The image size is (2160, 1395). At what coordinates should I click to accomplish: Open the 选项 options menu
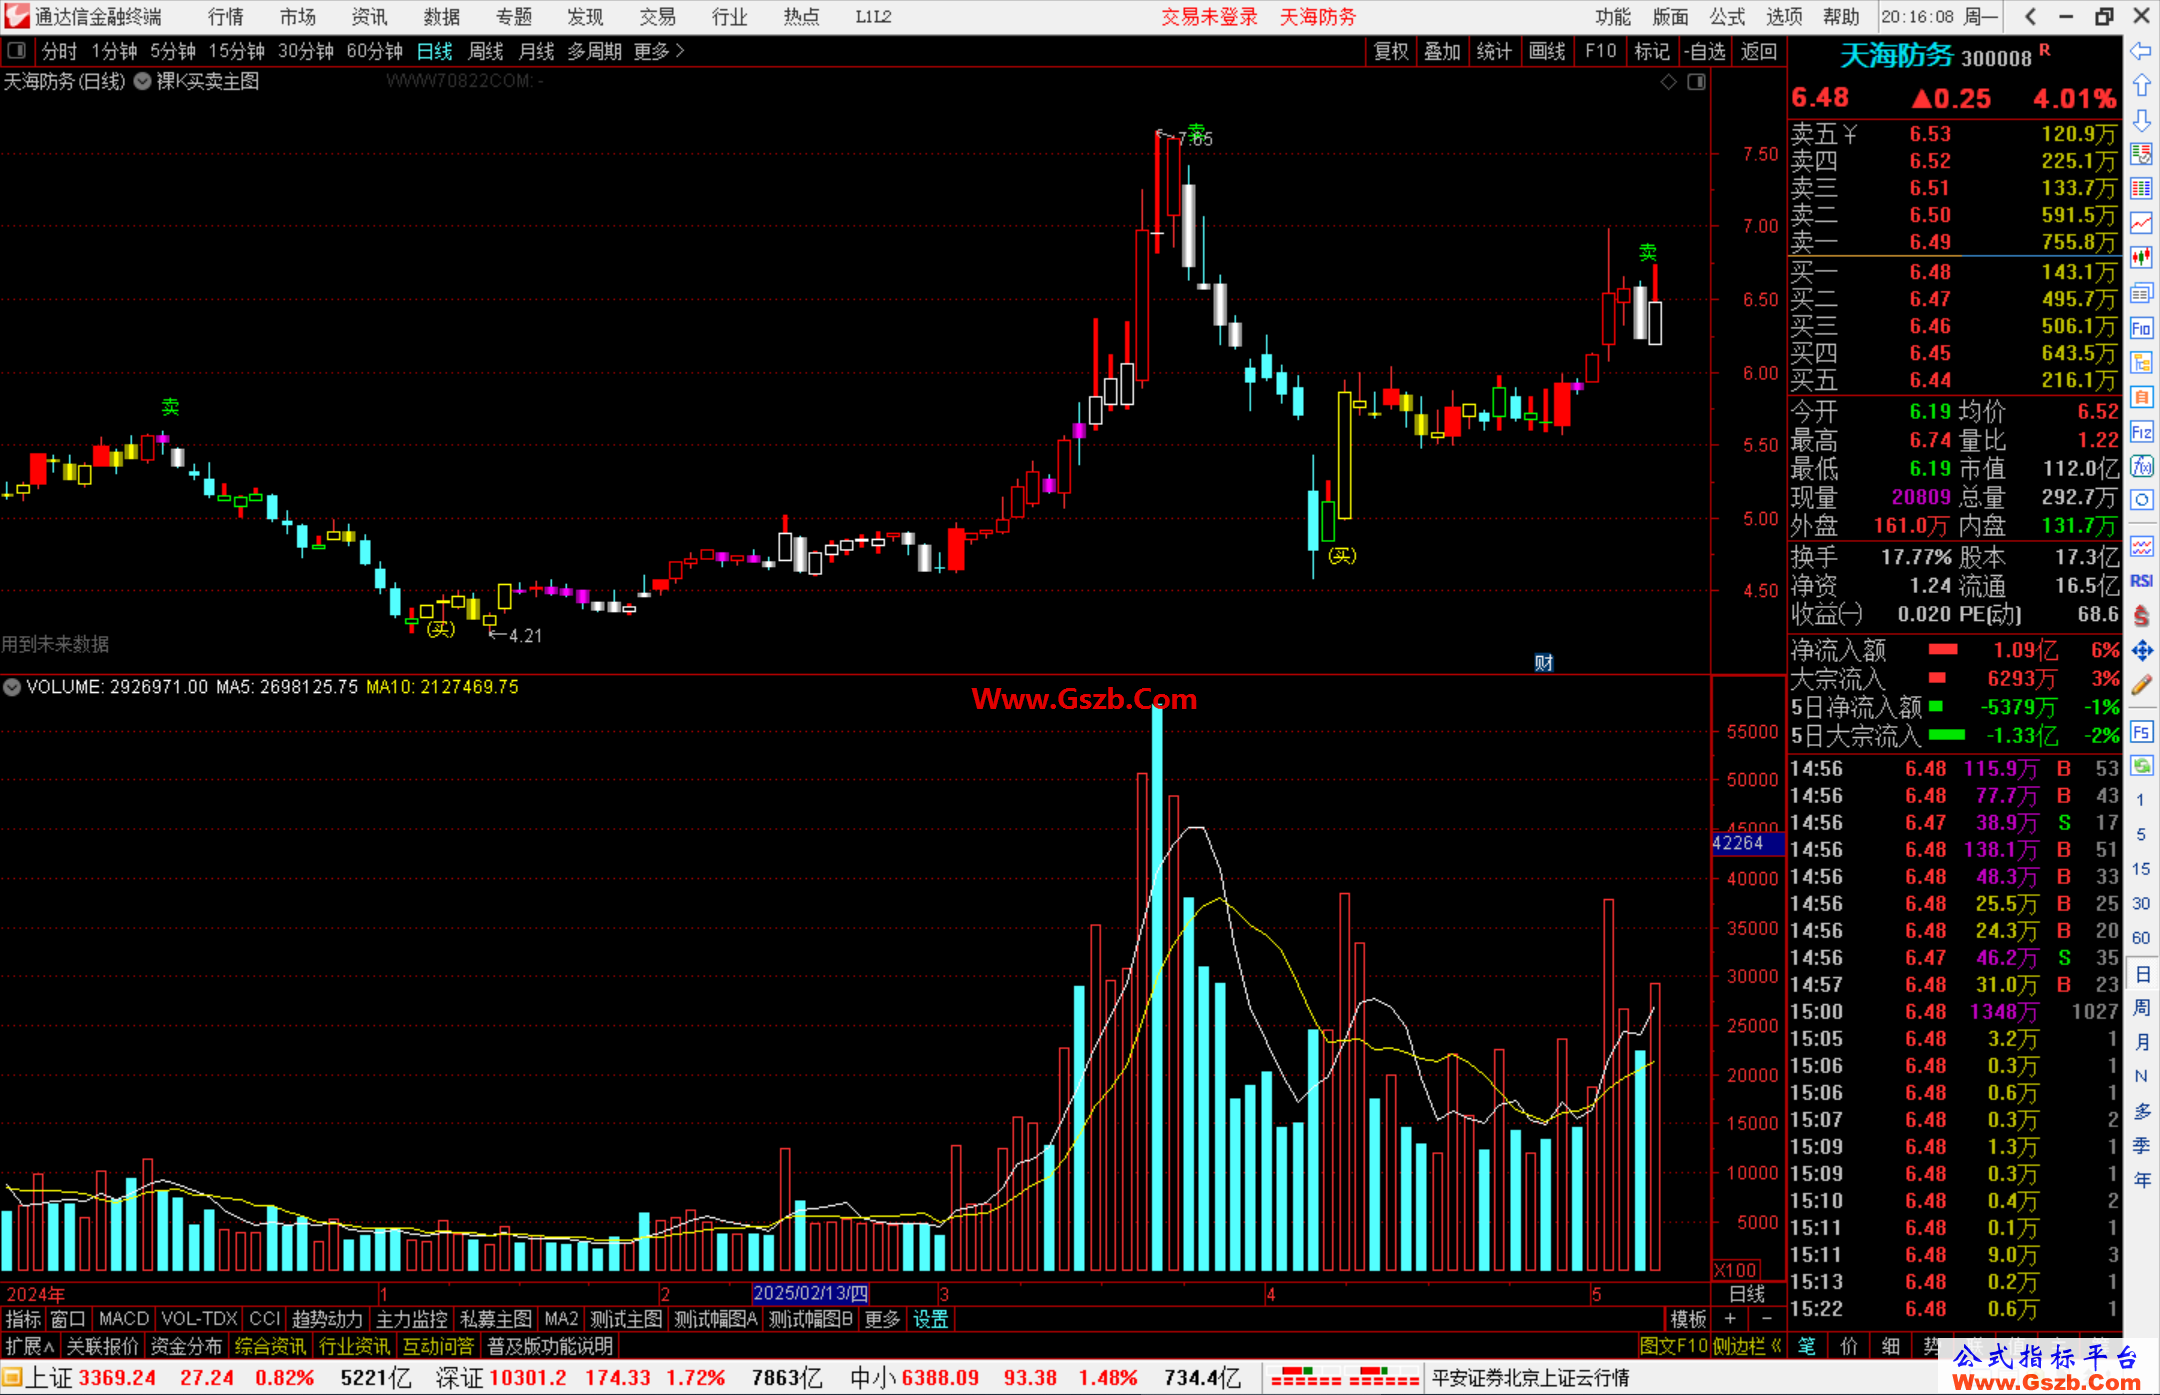(1783, 16)
